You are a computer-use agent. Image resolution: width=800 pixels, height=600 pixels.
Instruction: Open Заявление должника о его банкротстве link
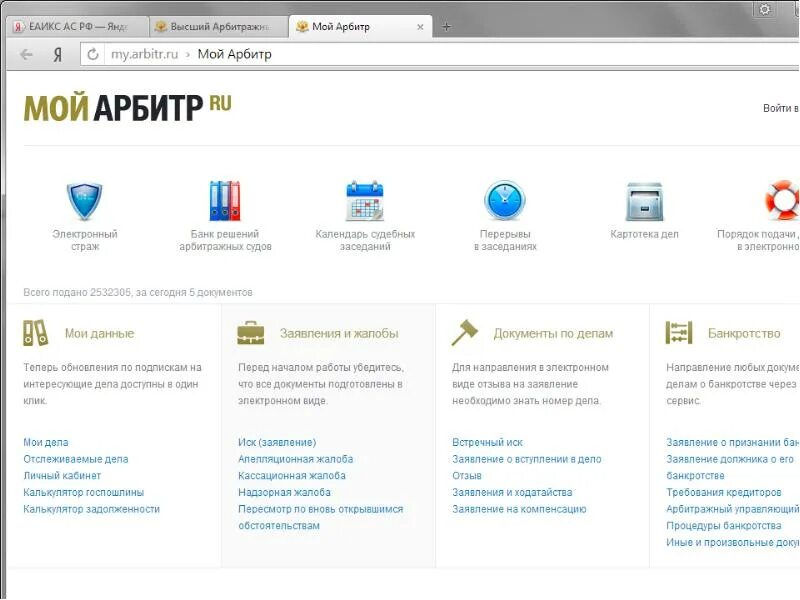pyautogui.click(x=730, y=467)
